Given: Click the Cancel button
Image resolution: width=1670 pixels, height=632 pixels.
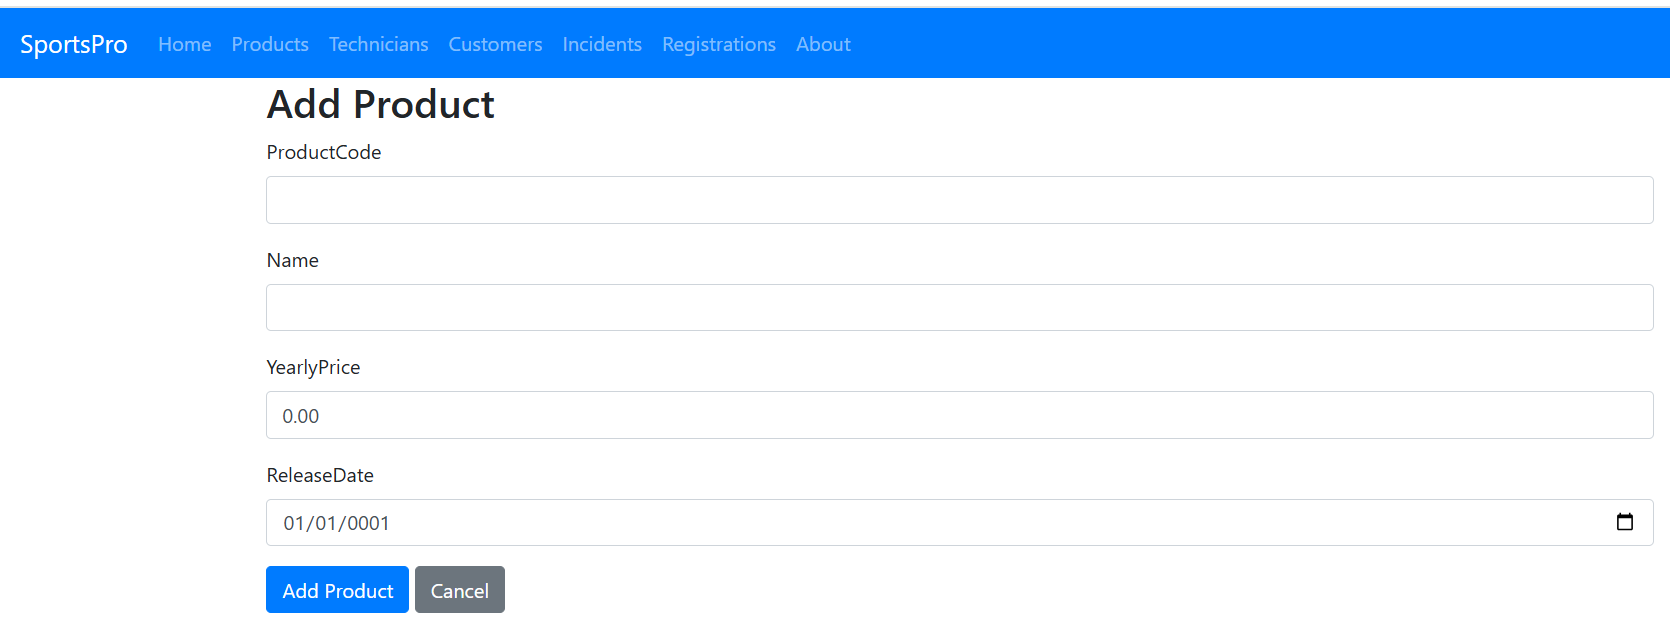Looking at the screenshot, I should click(460, 590).
